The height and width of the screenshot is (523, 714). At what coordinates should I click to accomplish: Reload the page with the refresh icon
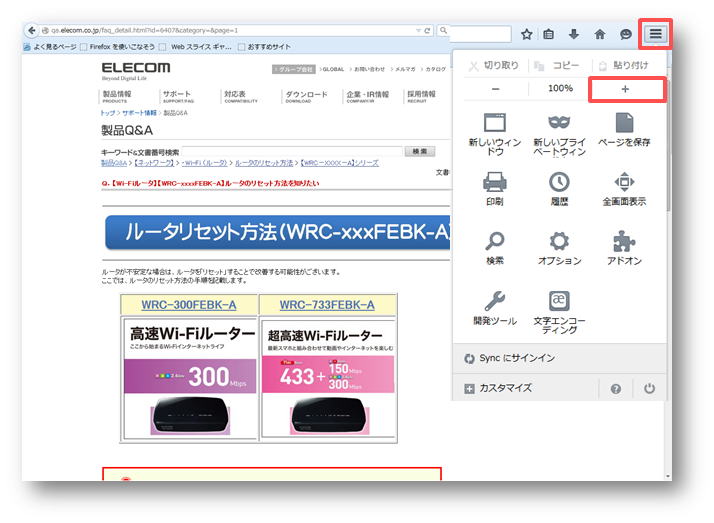click(427, 30)
